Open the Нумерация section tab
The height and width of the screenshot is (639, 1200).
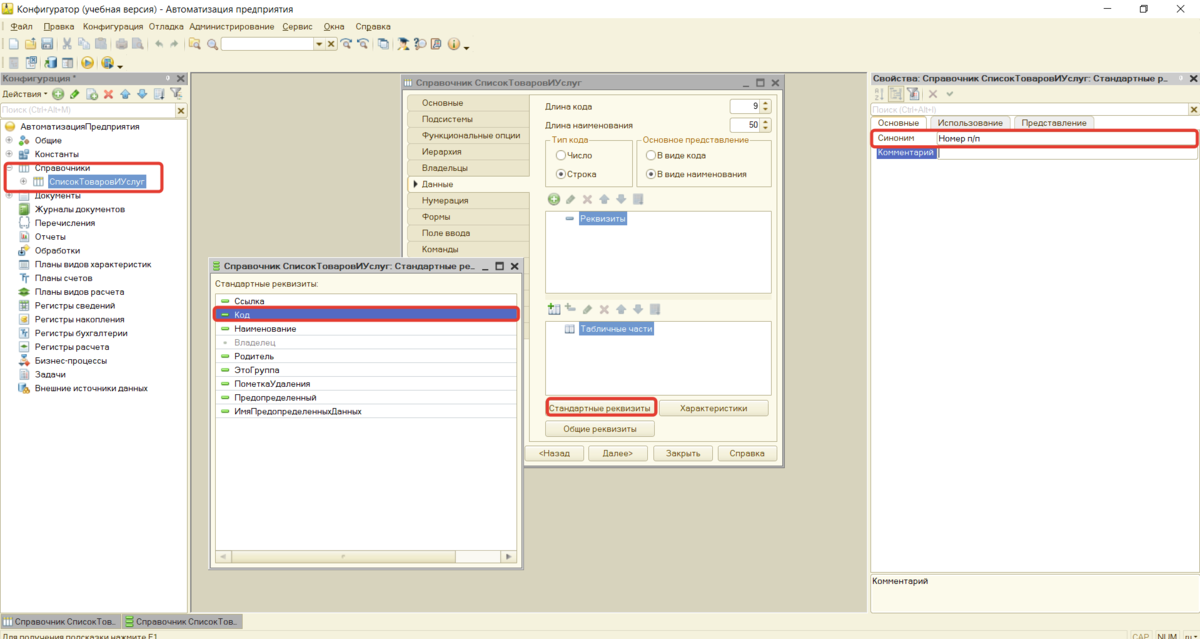point(468,201)
